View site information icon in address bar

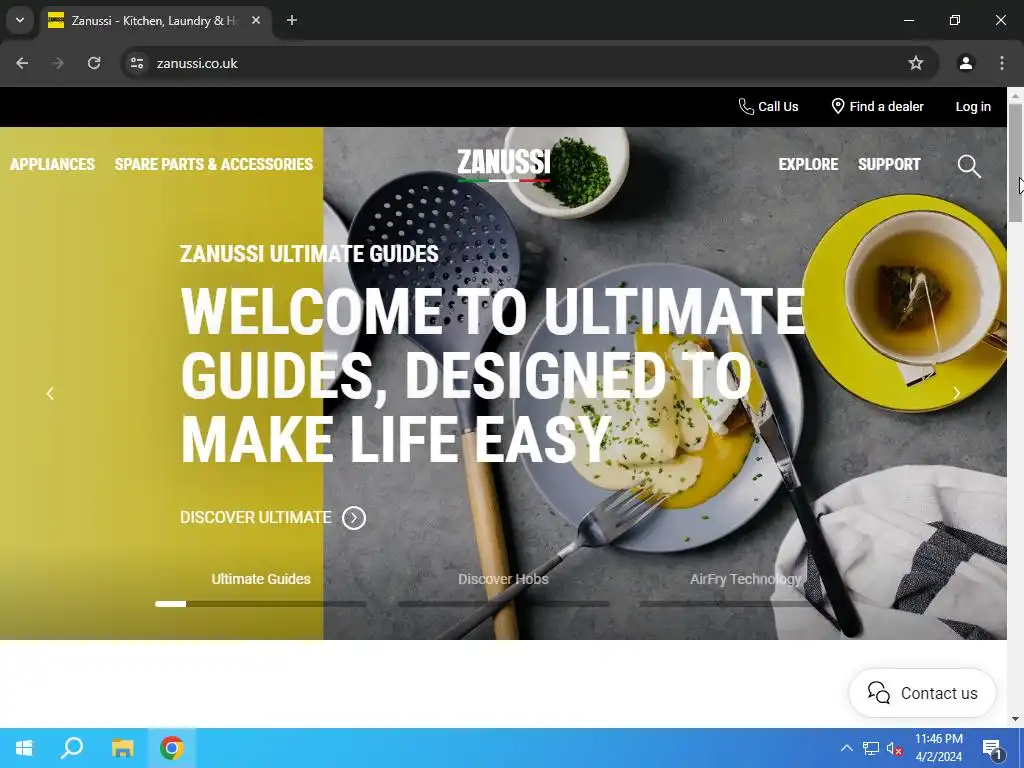[137, 63]
